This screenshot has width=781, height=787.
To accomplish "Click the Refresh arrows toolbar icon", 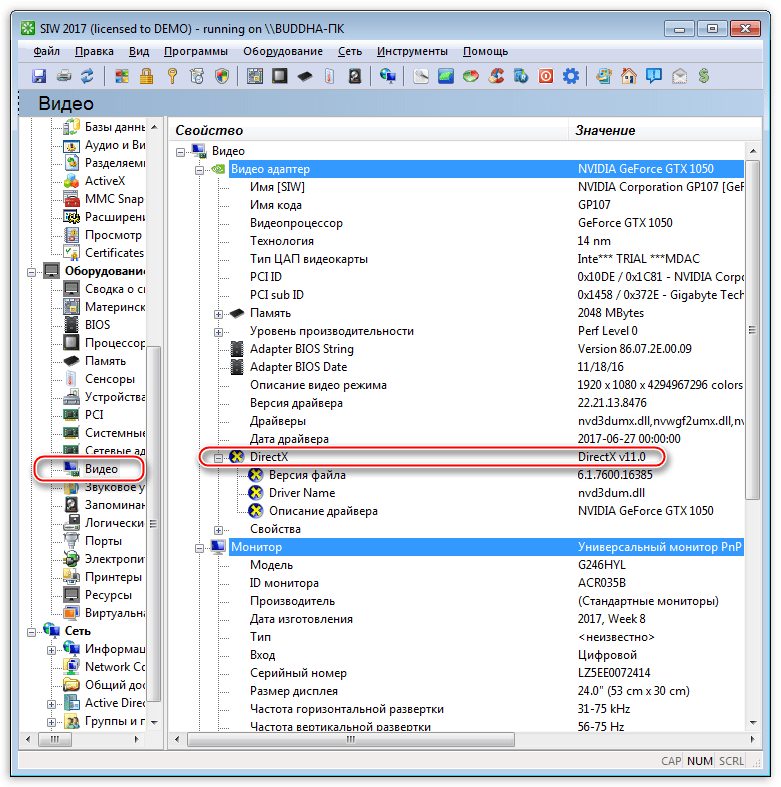I will tap(87, 76).
